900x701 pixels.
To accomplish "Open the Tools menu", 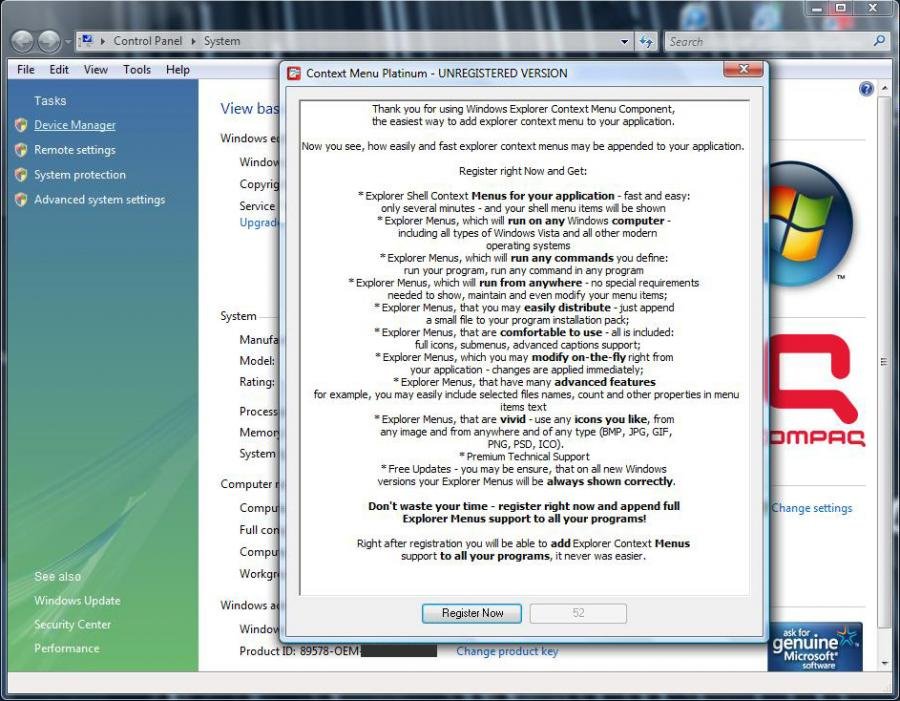I will (137, 69).
